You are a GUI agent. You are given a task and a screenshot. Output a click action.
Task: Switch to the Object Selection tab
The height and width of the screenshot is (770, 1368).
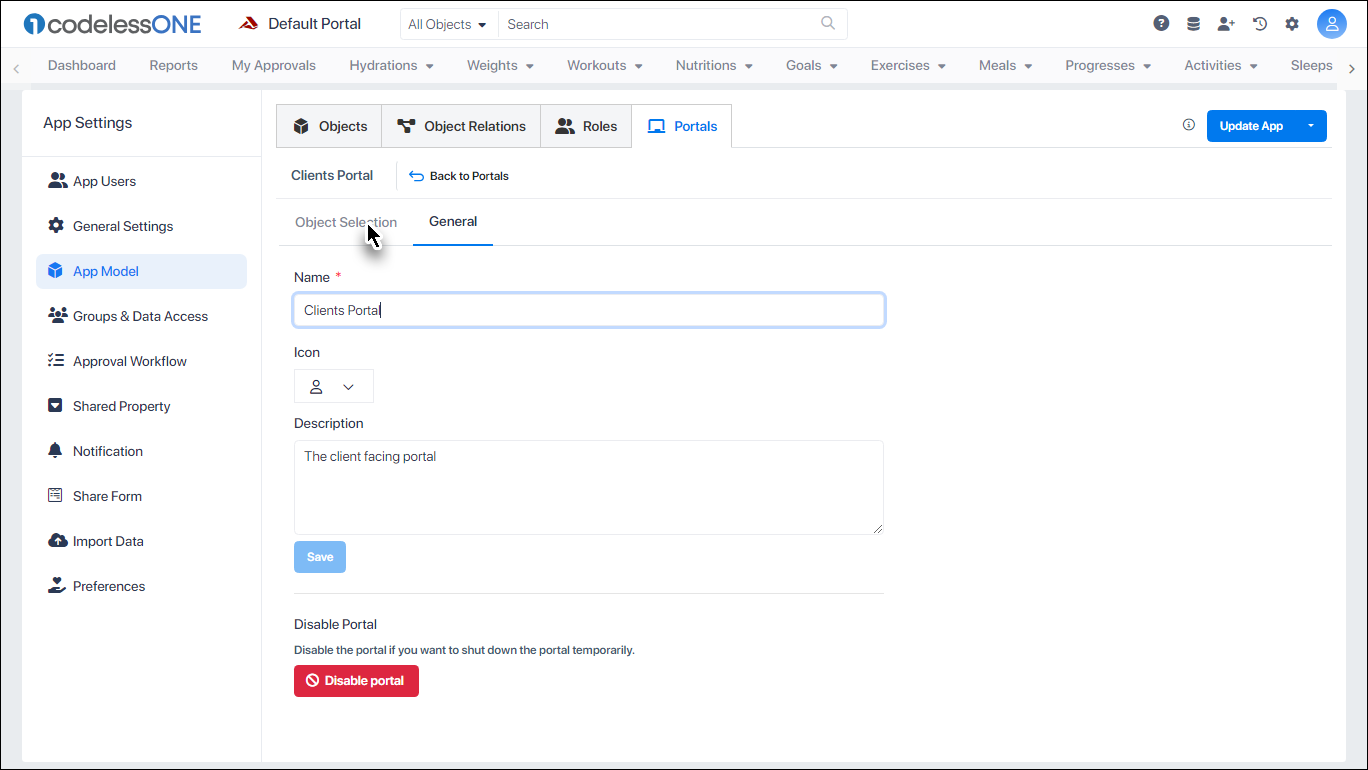tap(345, 221)
